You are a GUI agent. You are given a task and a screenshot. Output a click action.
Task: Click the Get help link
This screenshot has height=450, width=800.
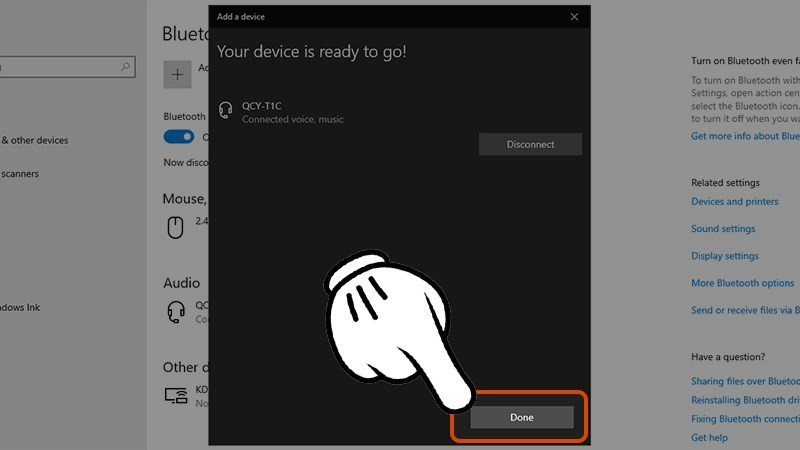[x=711, y=437]
